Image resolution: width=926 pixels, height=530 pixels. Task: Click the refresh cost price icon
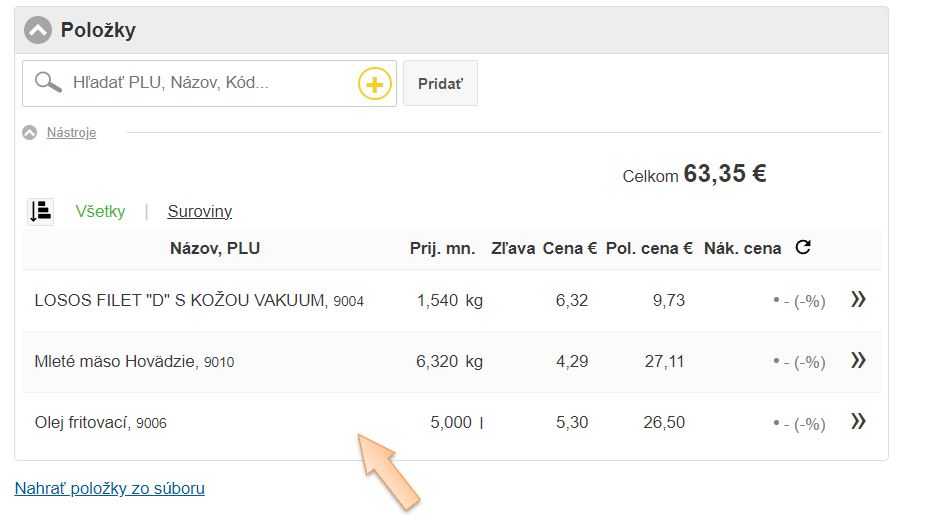pyautogui.click(x=802, y=248)
